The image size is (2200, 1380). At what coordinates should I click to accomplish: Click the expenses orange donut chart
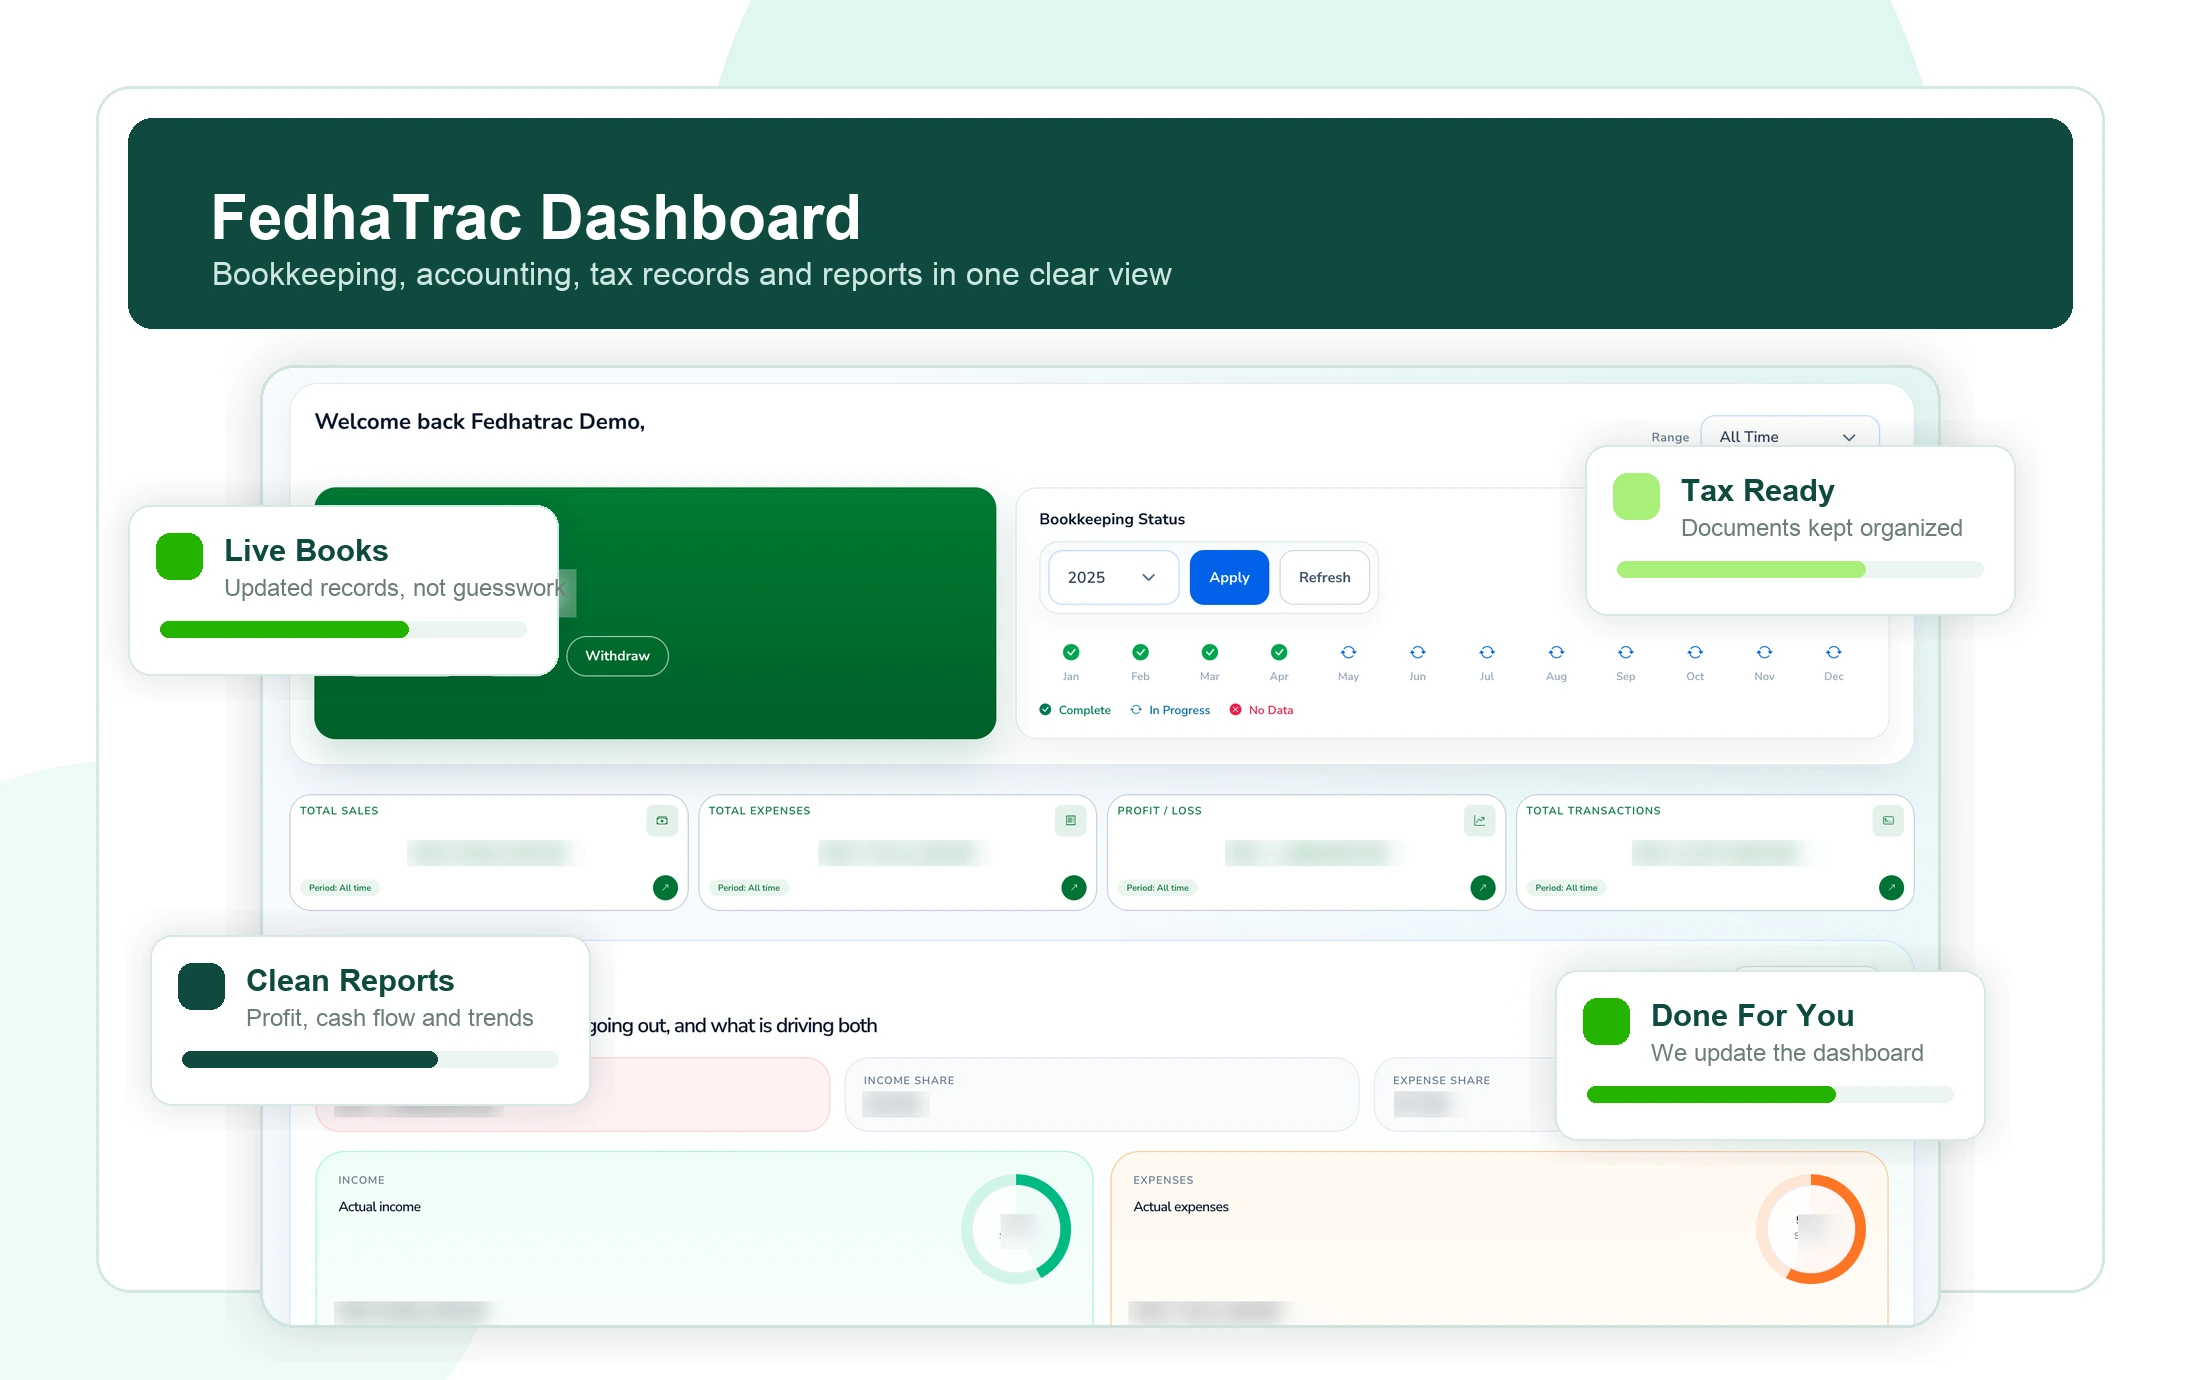(1811, 1229)
